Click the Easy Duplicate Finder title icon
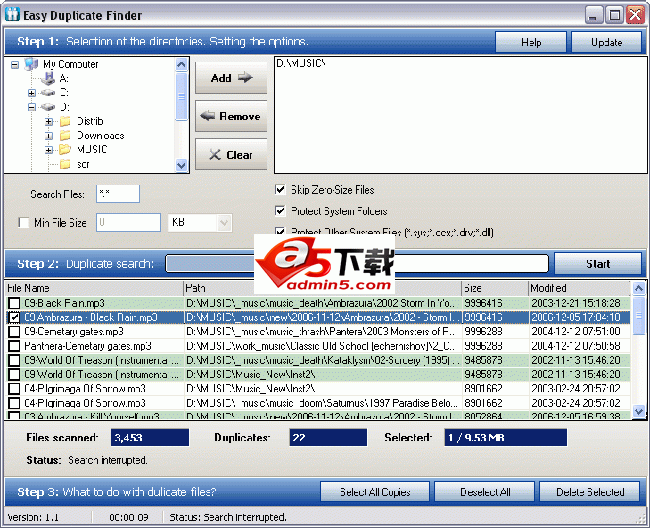The height and width of the screenshot is (528, 650). click(12, 14)
